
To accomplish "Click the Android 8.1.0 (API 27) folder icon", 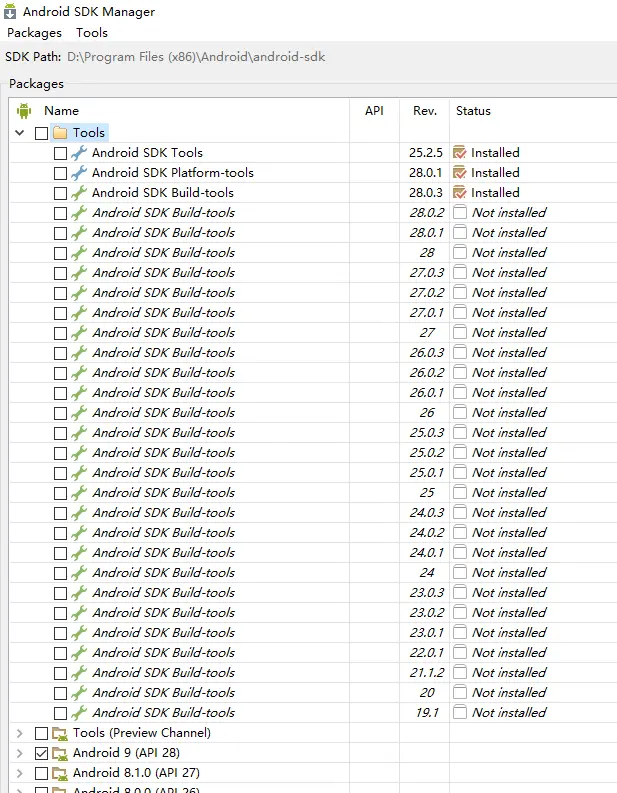I will pos(60,773).
